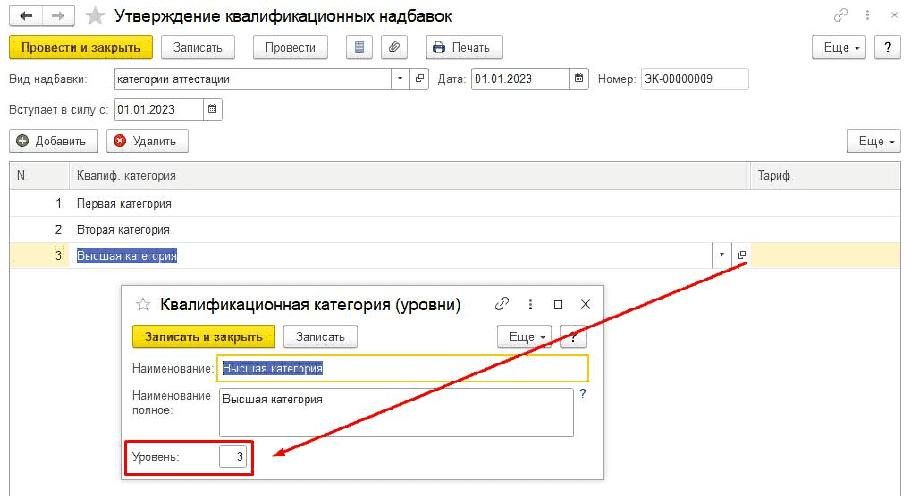Open calendar for Вступает в силу с
The image size is (904, 498).
[x=212, y=110]
